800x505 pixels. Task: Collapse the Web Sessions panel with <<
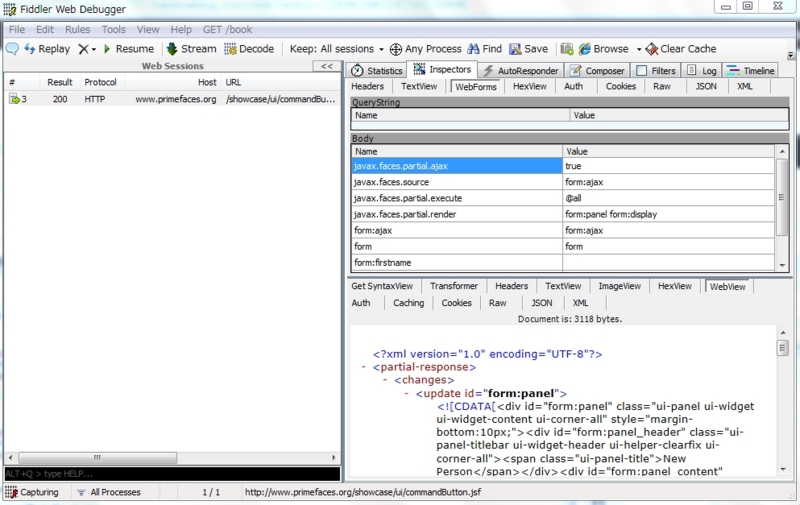pos(327,66)
